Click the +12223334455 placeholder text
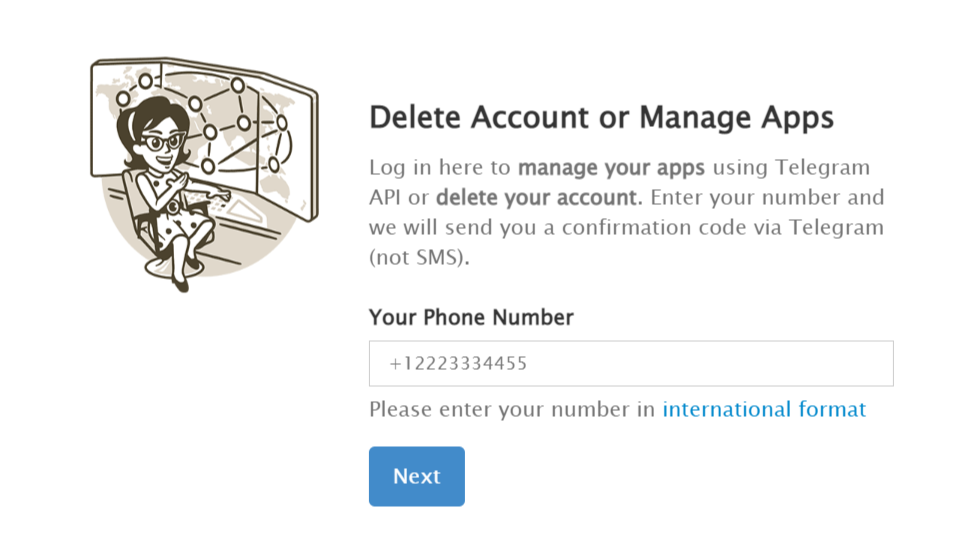Image resolution: width=968 pixels, height=544 pixels. pos(458,364)
